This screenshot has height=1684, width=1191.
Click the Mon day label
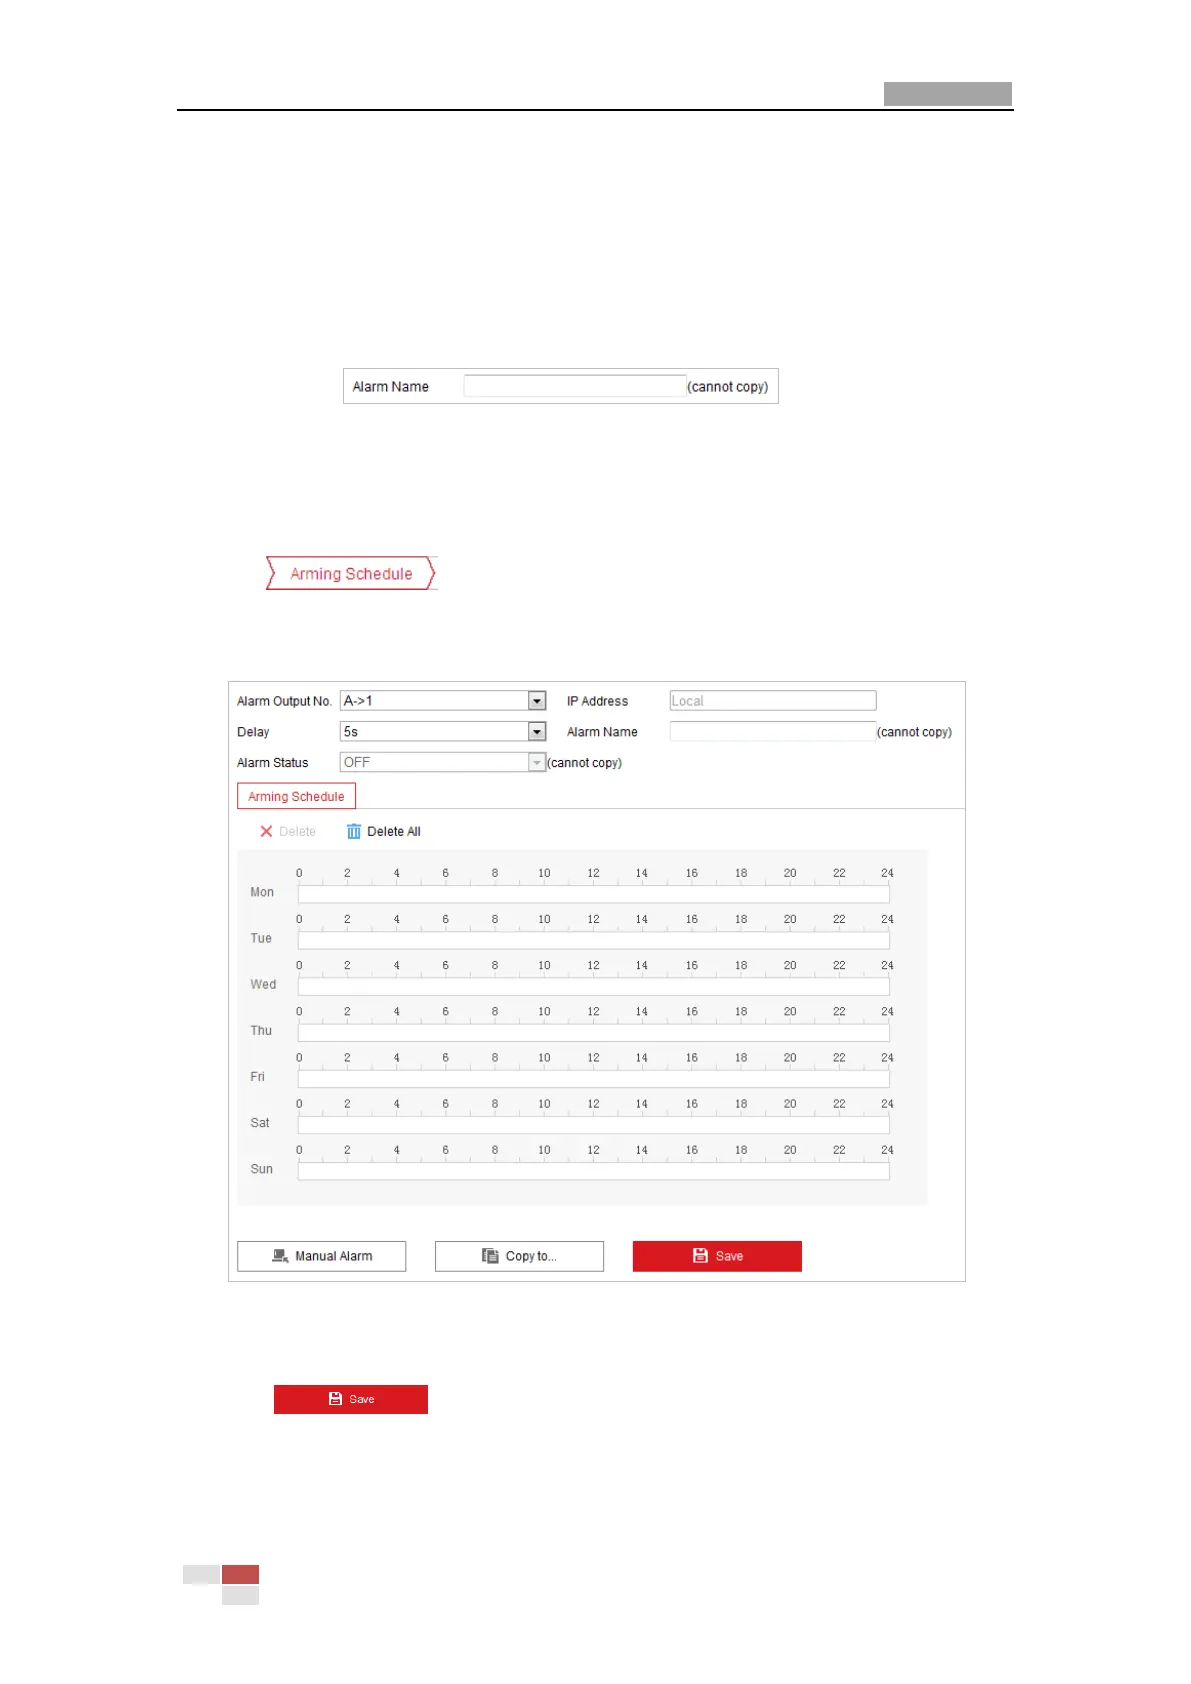[x=262, y=892]
